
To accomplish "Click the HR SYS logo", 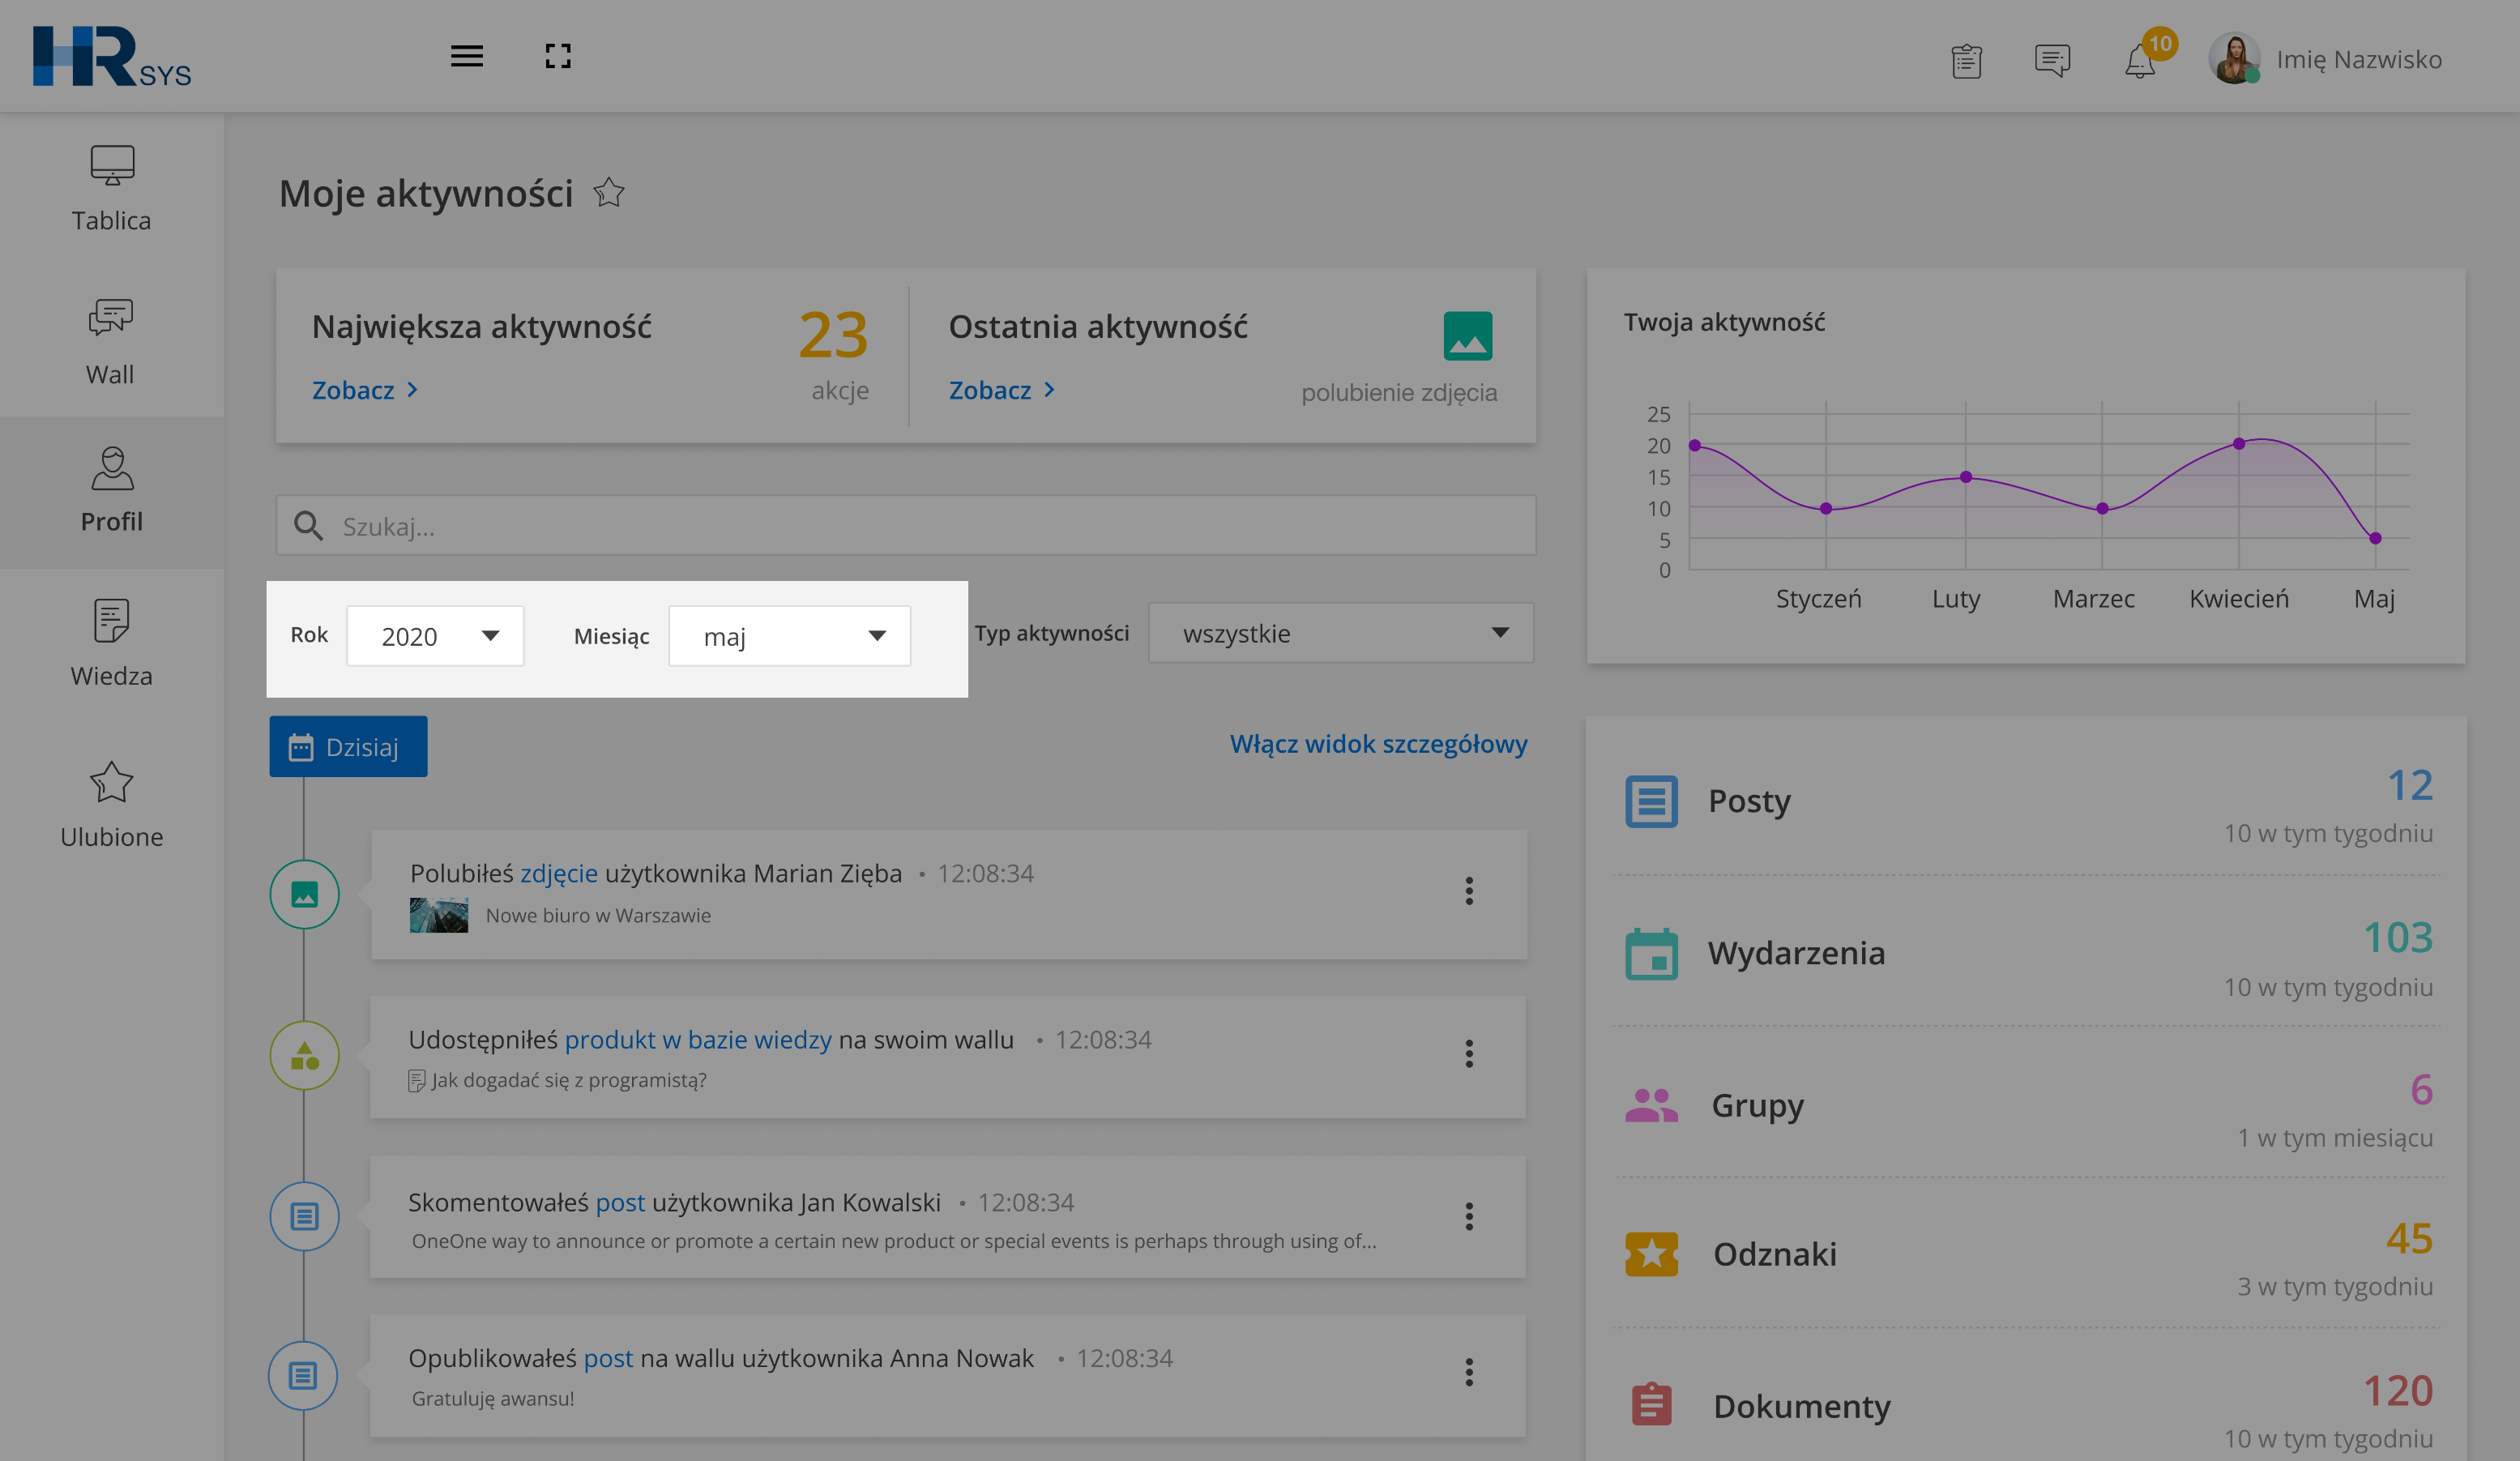I will click(x=112, y=57).
